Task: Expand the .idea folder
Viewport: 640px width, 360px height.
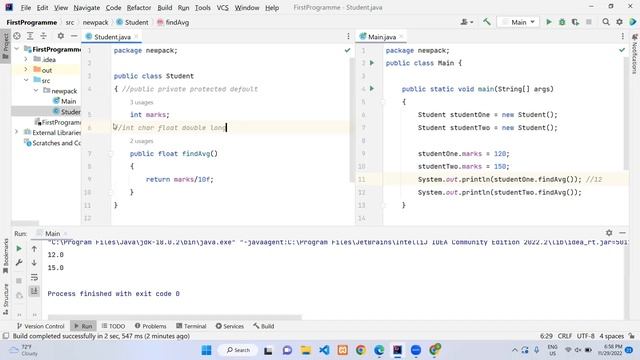Action: tap(26, 60)
